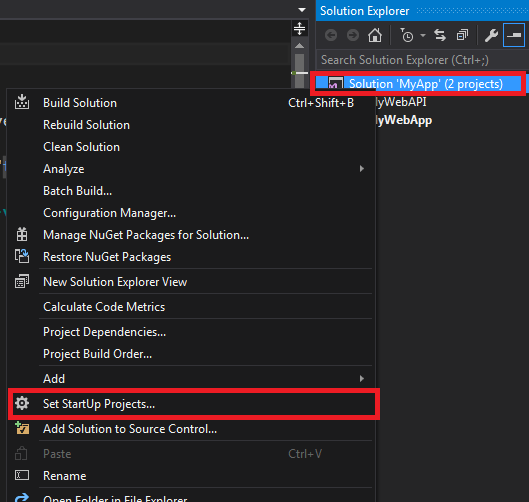Click the Sync with Active Document icon
The height and width of the screenshot is (502, 529).
click(440, 35)
